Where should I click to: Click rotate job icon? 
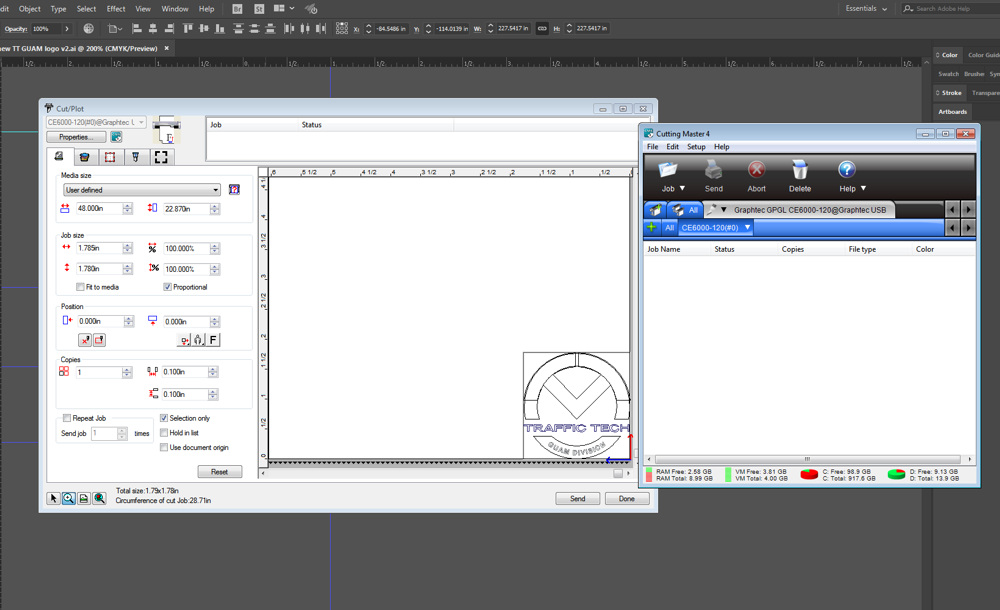tap(198, 340)
